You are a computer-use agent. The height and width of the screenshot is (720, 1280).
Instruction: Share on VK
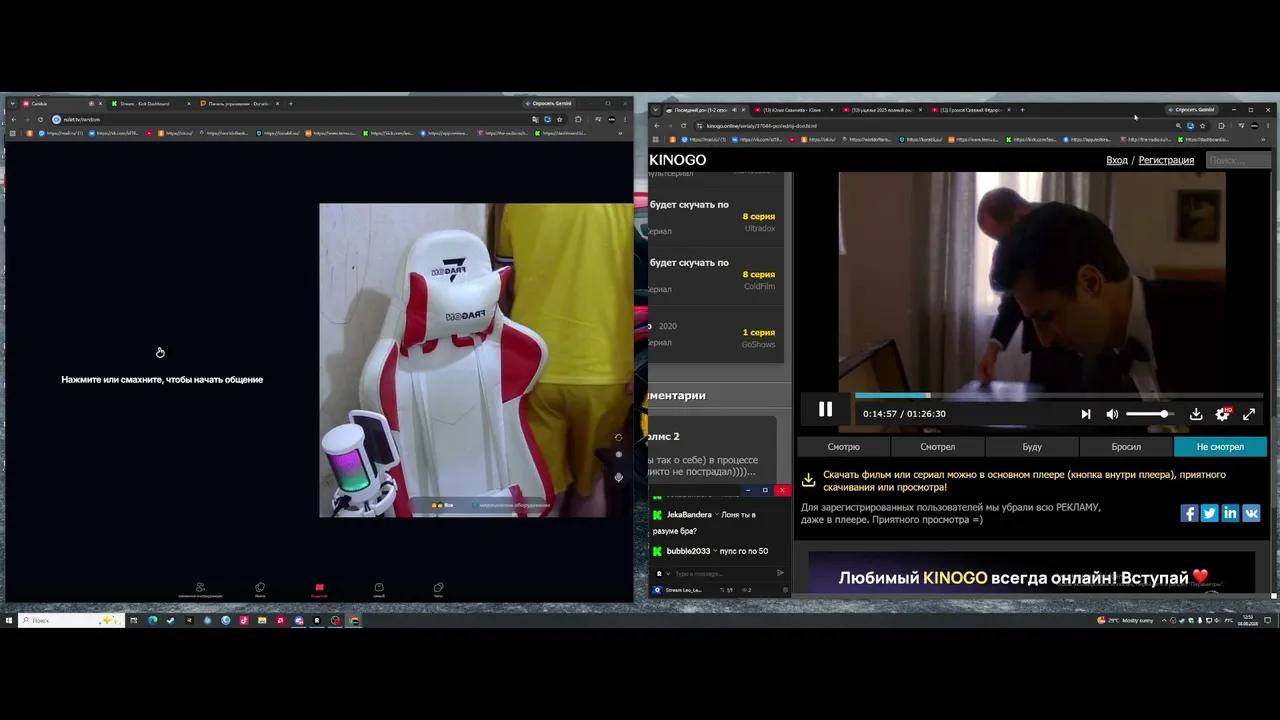pos(1251,513)
